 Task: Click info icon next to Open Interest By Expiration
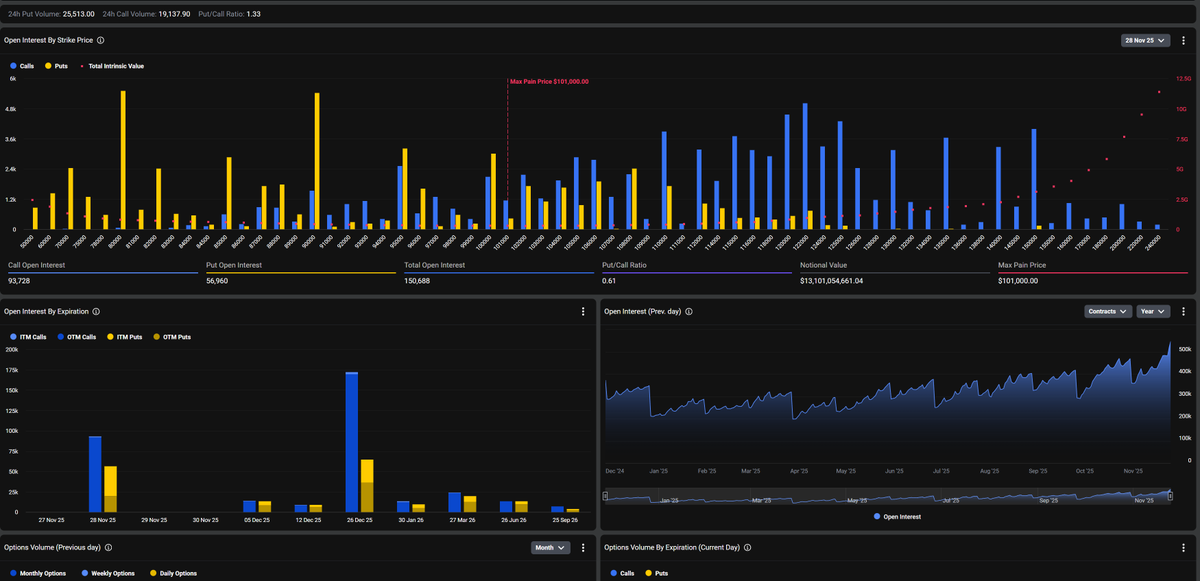pyautogui.click(x=94, y=311)
